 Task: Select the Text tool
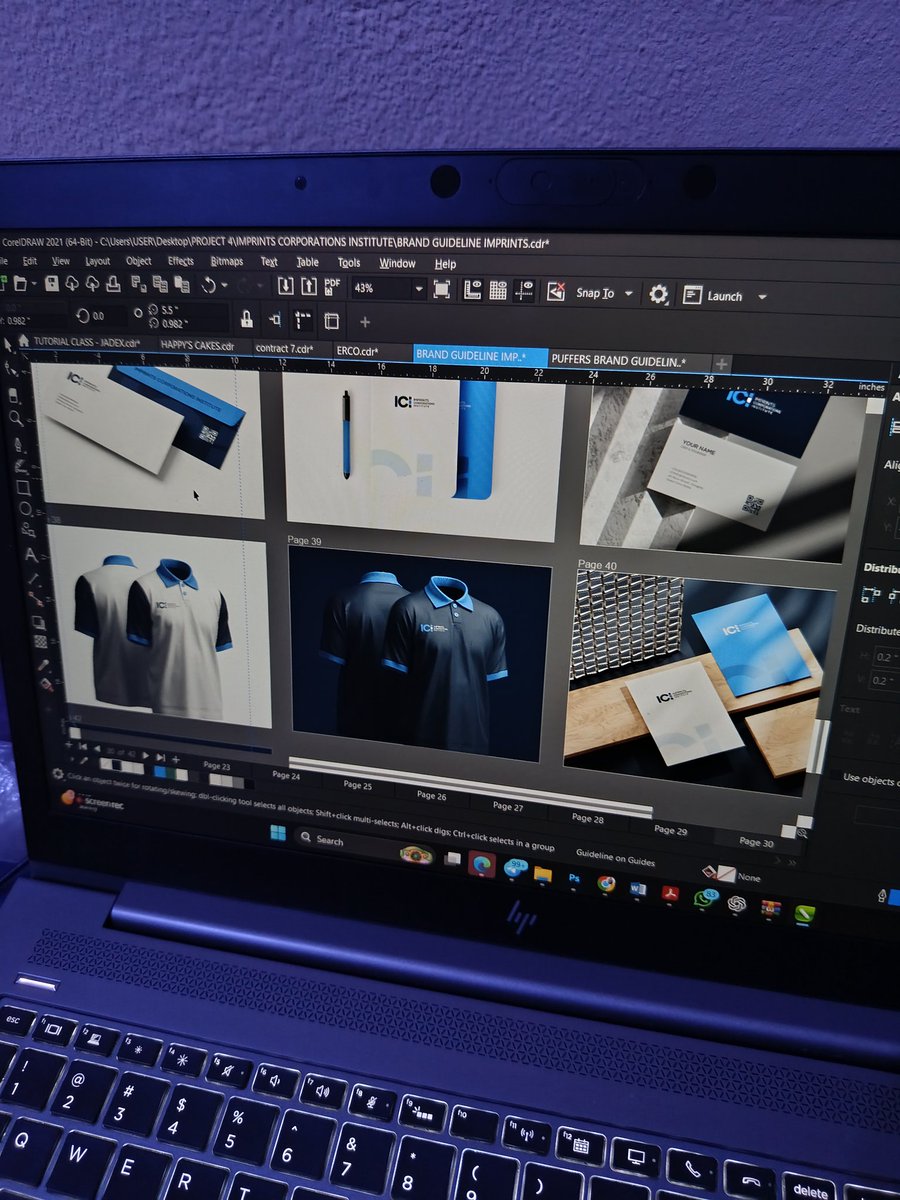coord(31,555)
